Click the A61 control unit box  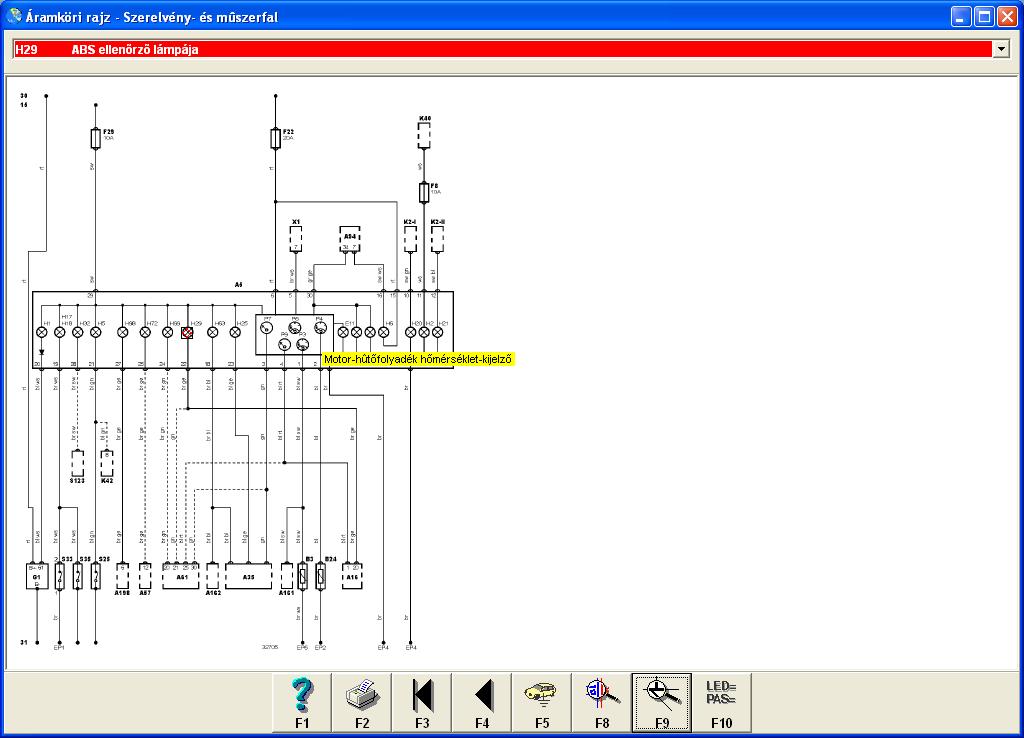(181, 577)
